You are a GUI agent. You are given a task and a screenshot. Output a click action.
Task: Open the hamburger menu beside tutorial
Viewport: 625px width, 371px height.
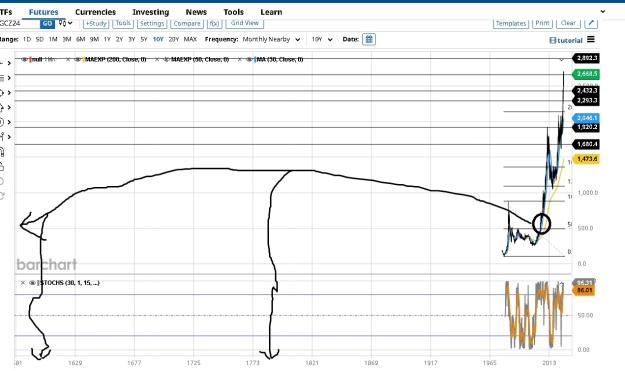591,39
